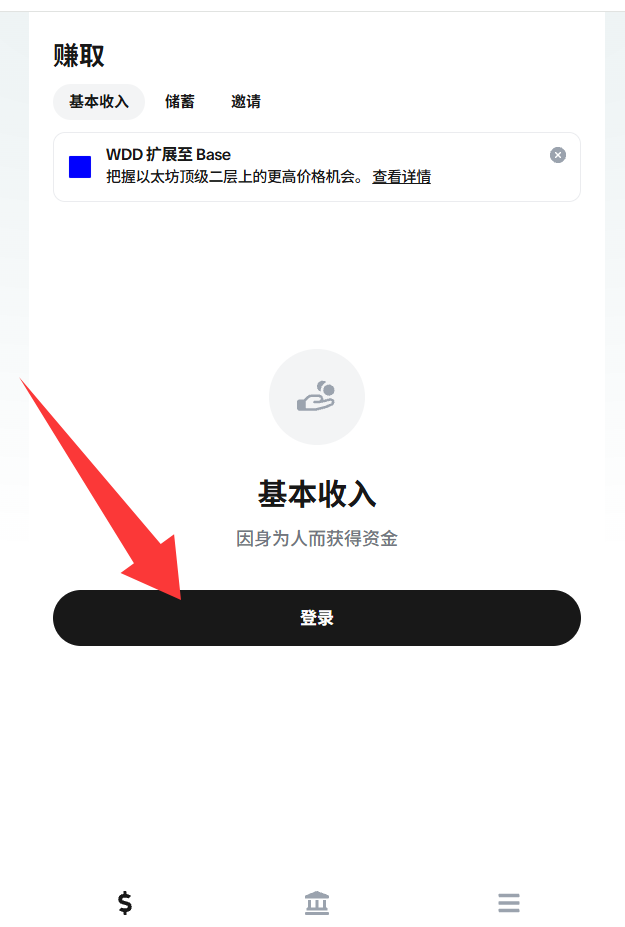Switch to the 邀请 tab

pos(246,102)
